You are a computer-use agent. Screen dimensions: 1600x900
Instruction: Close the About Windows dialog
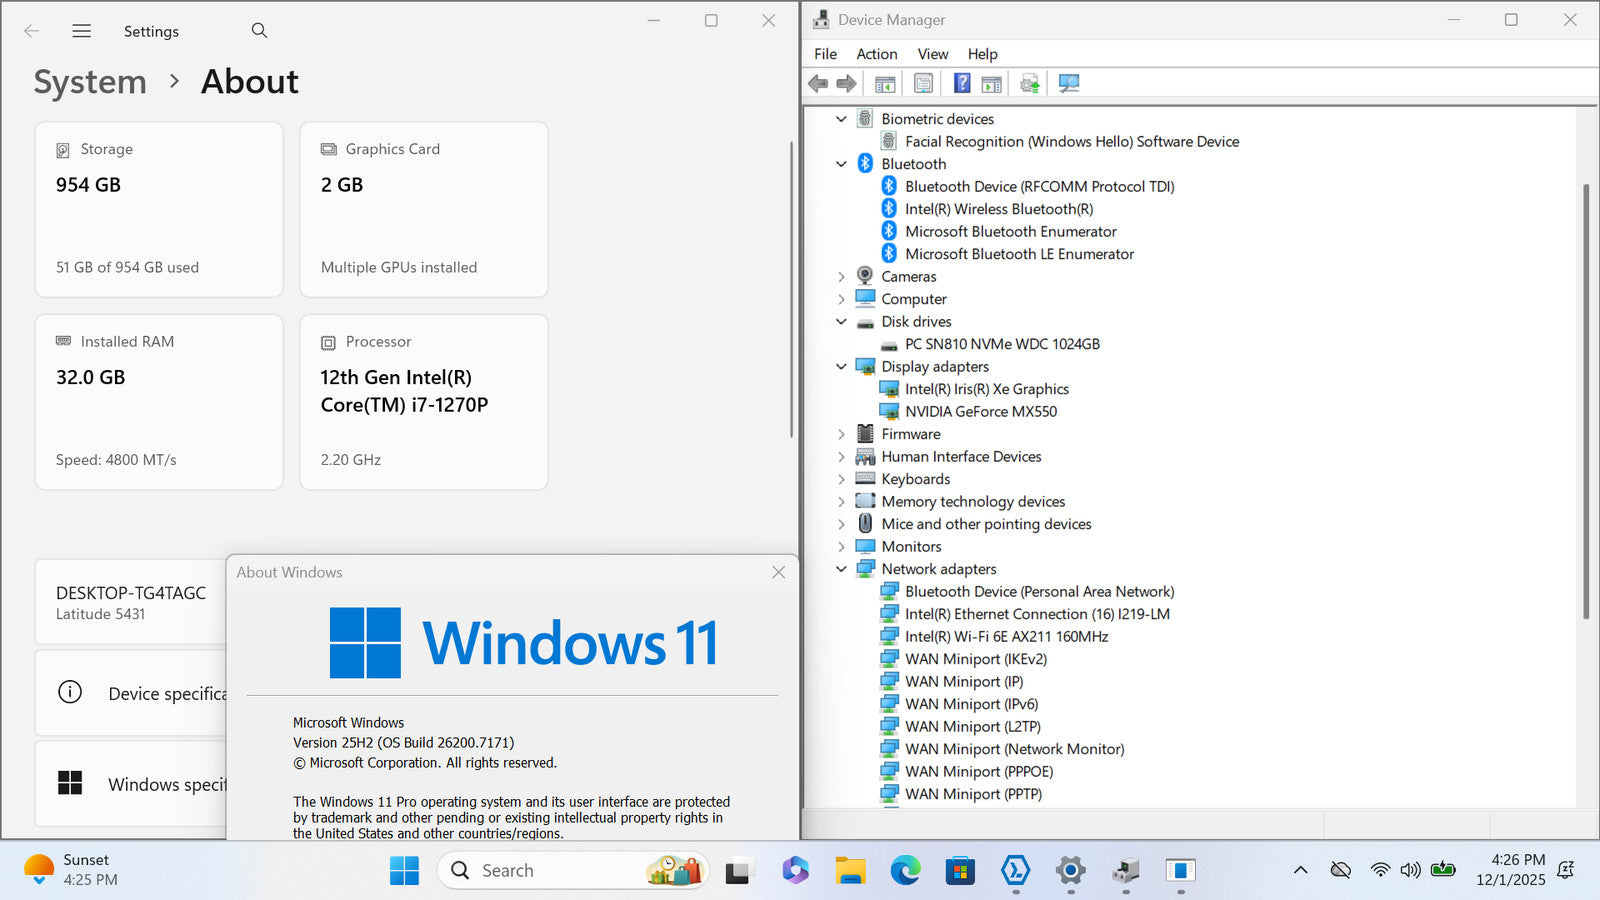tap(778, 572)
